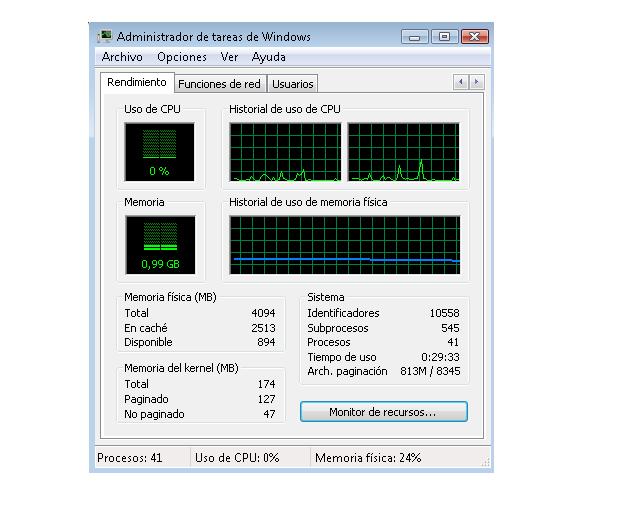The width and height of the screenshot is (640, 512).
Task: Click the window resize grip in status bar
Action: [x=485, y=462]
